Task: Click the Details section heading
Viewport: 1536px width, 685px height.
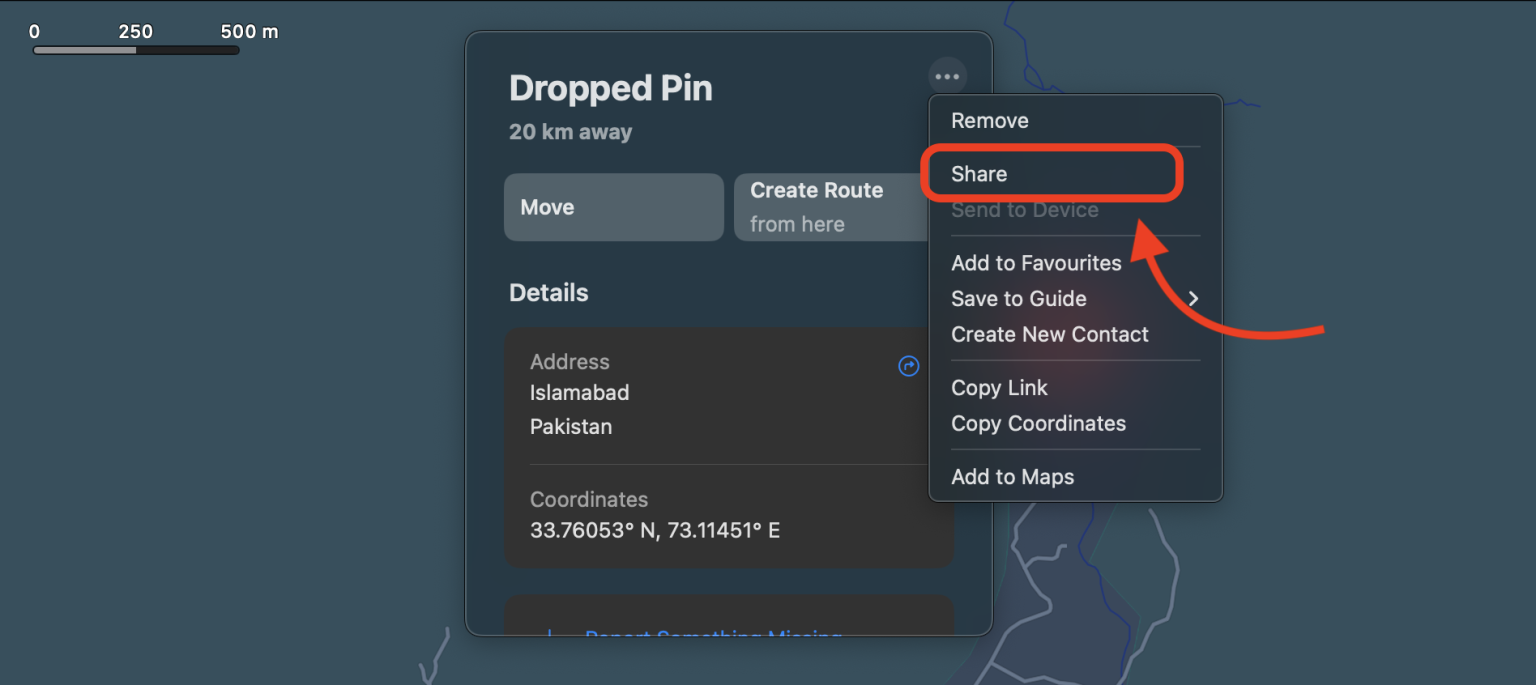Action: click(x=549, y=292)
